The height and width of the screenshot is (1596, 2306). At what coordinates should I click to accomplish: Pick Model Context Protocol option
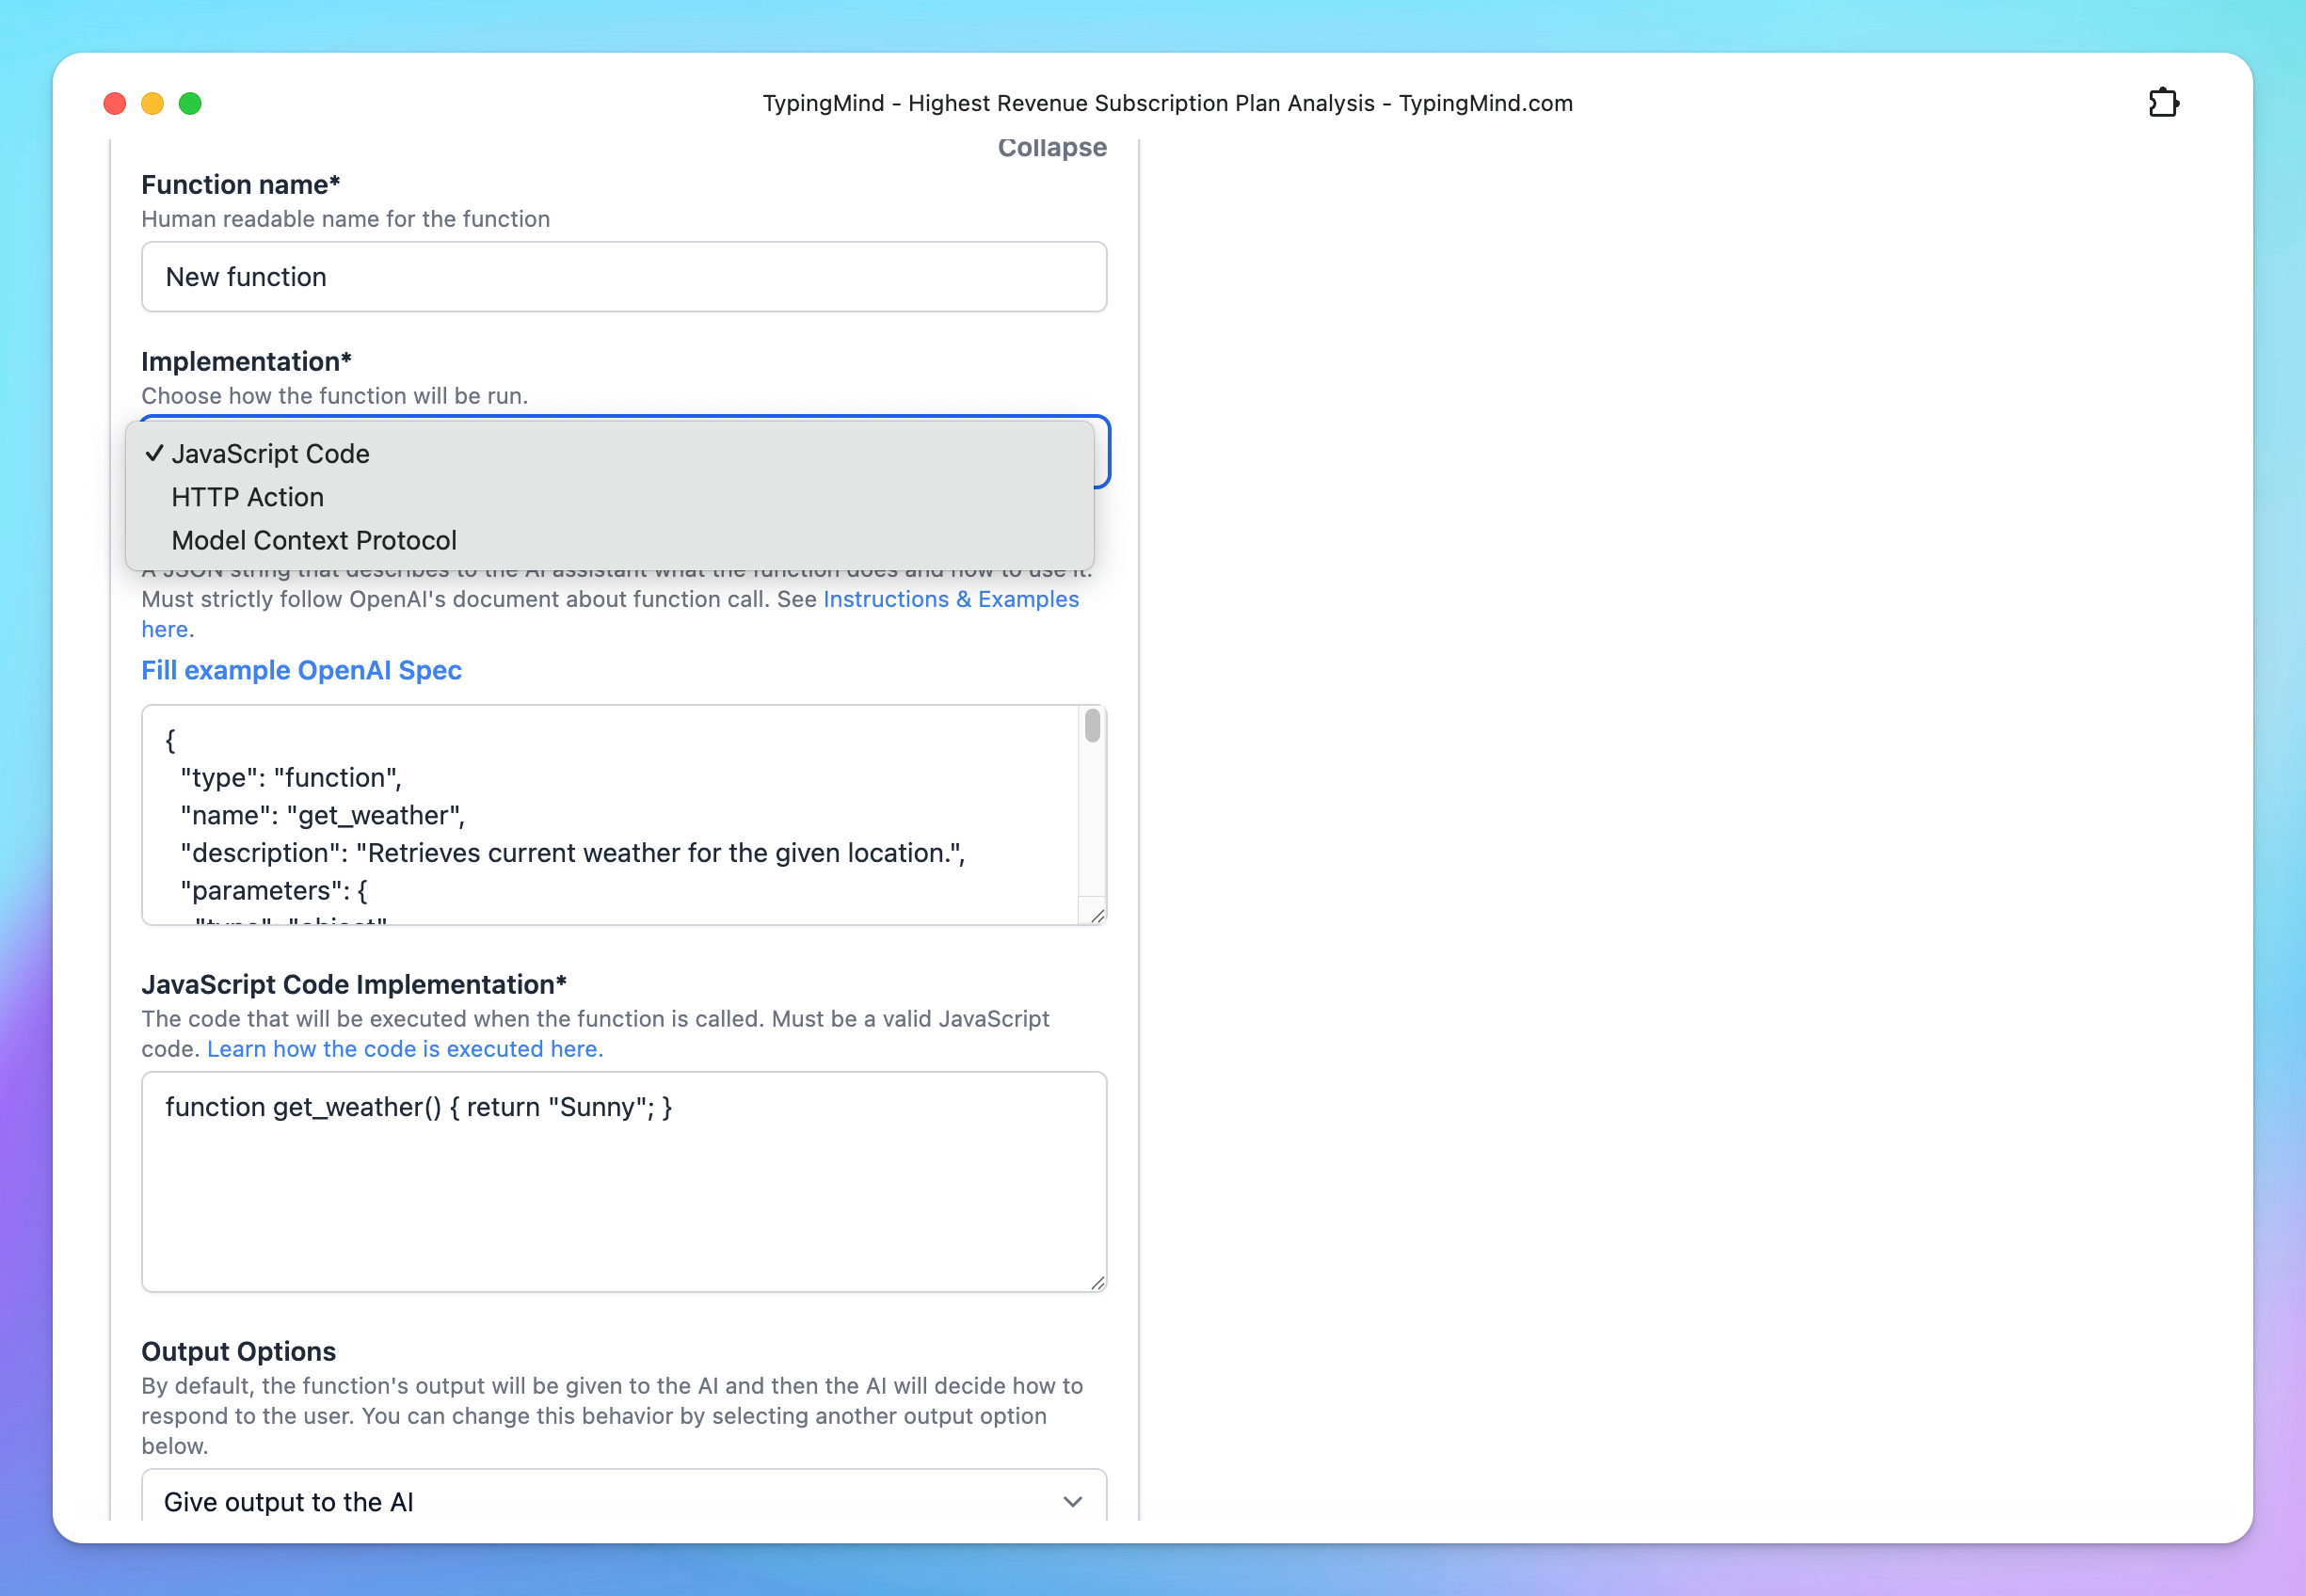313,540
